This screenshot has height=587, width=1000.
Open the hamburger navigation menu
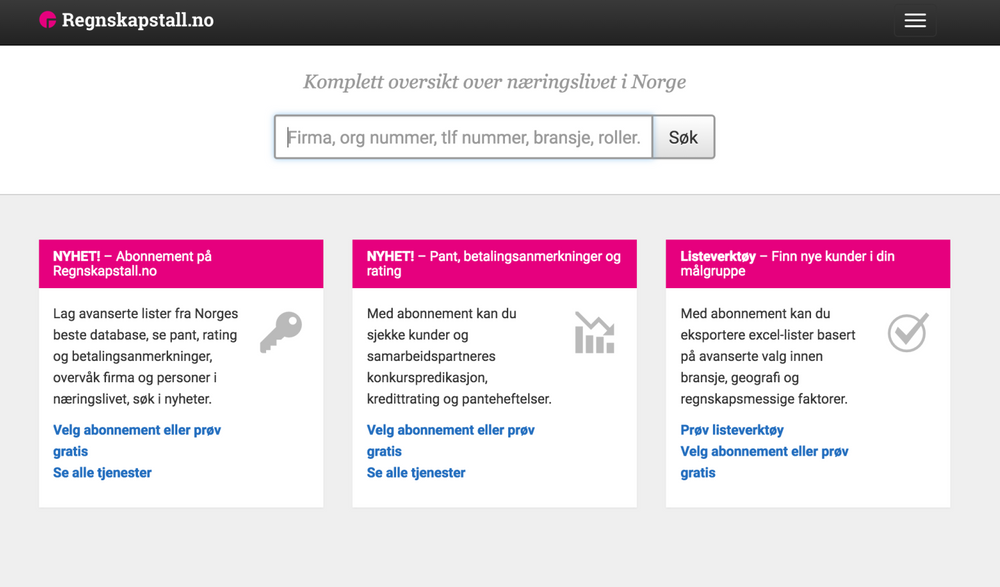pos(915,20)
